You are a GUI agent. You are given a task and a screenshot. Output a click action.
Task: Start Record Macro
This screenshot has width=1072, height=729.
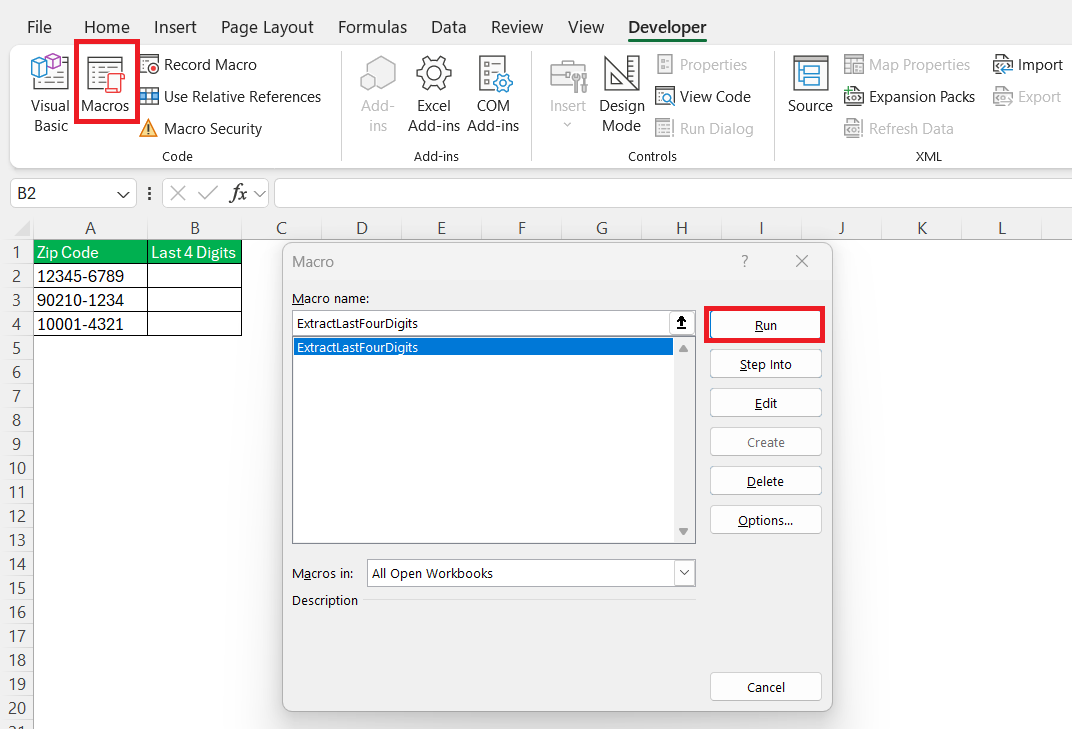199,65
